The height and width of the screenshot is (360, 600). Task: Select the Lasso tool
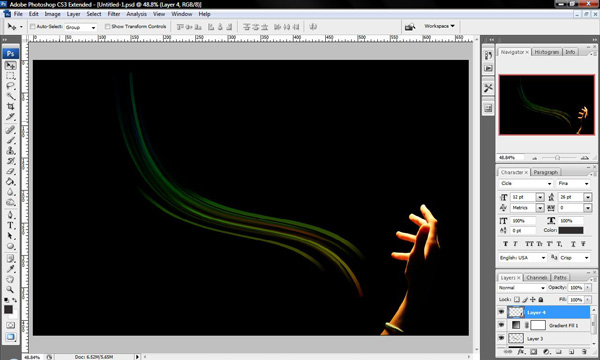pyautogui.click(x=10, y=86)
